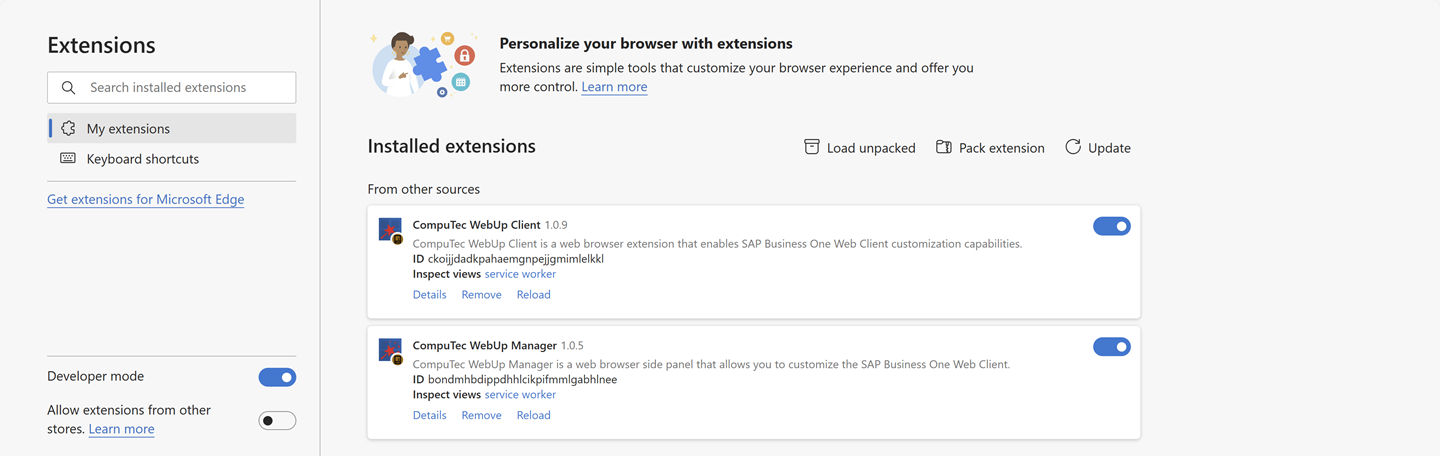This screenshot has height=456, width=1440.
Task: Click the Pack extension button
Action: coord(990,147)
